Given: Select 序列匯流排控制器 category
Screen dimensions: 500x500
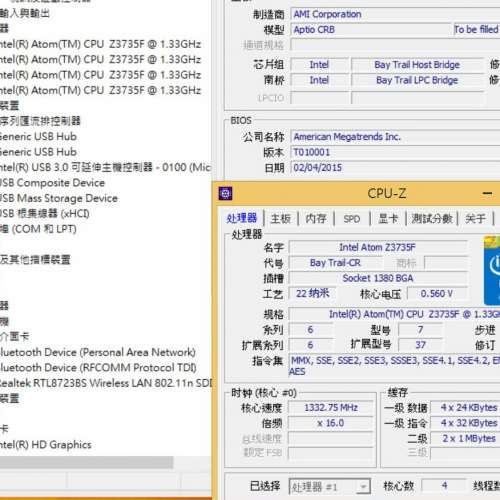Looking at the screenshot, I should [40, 121].
